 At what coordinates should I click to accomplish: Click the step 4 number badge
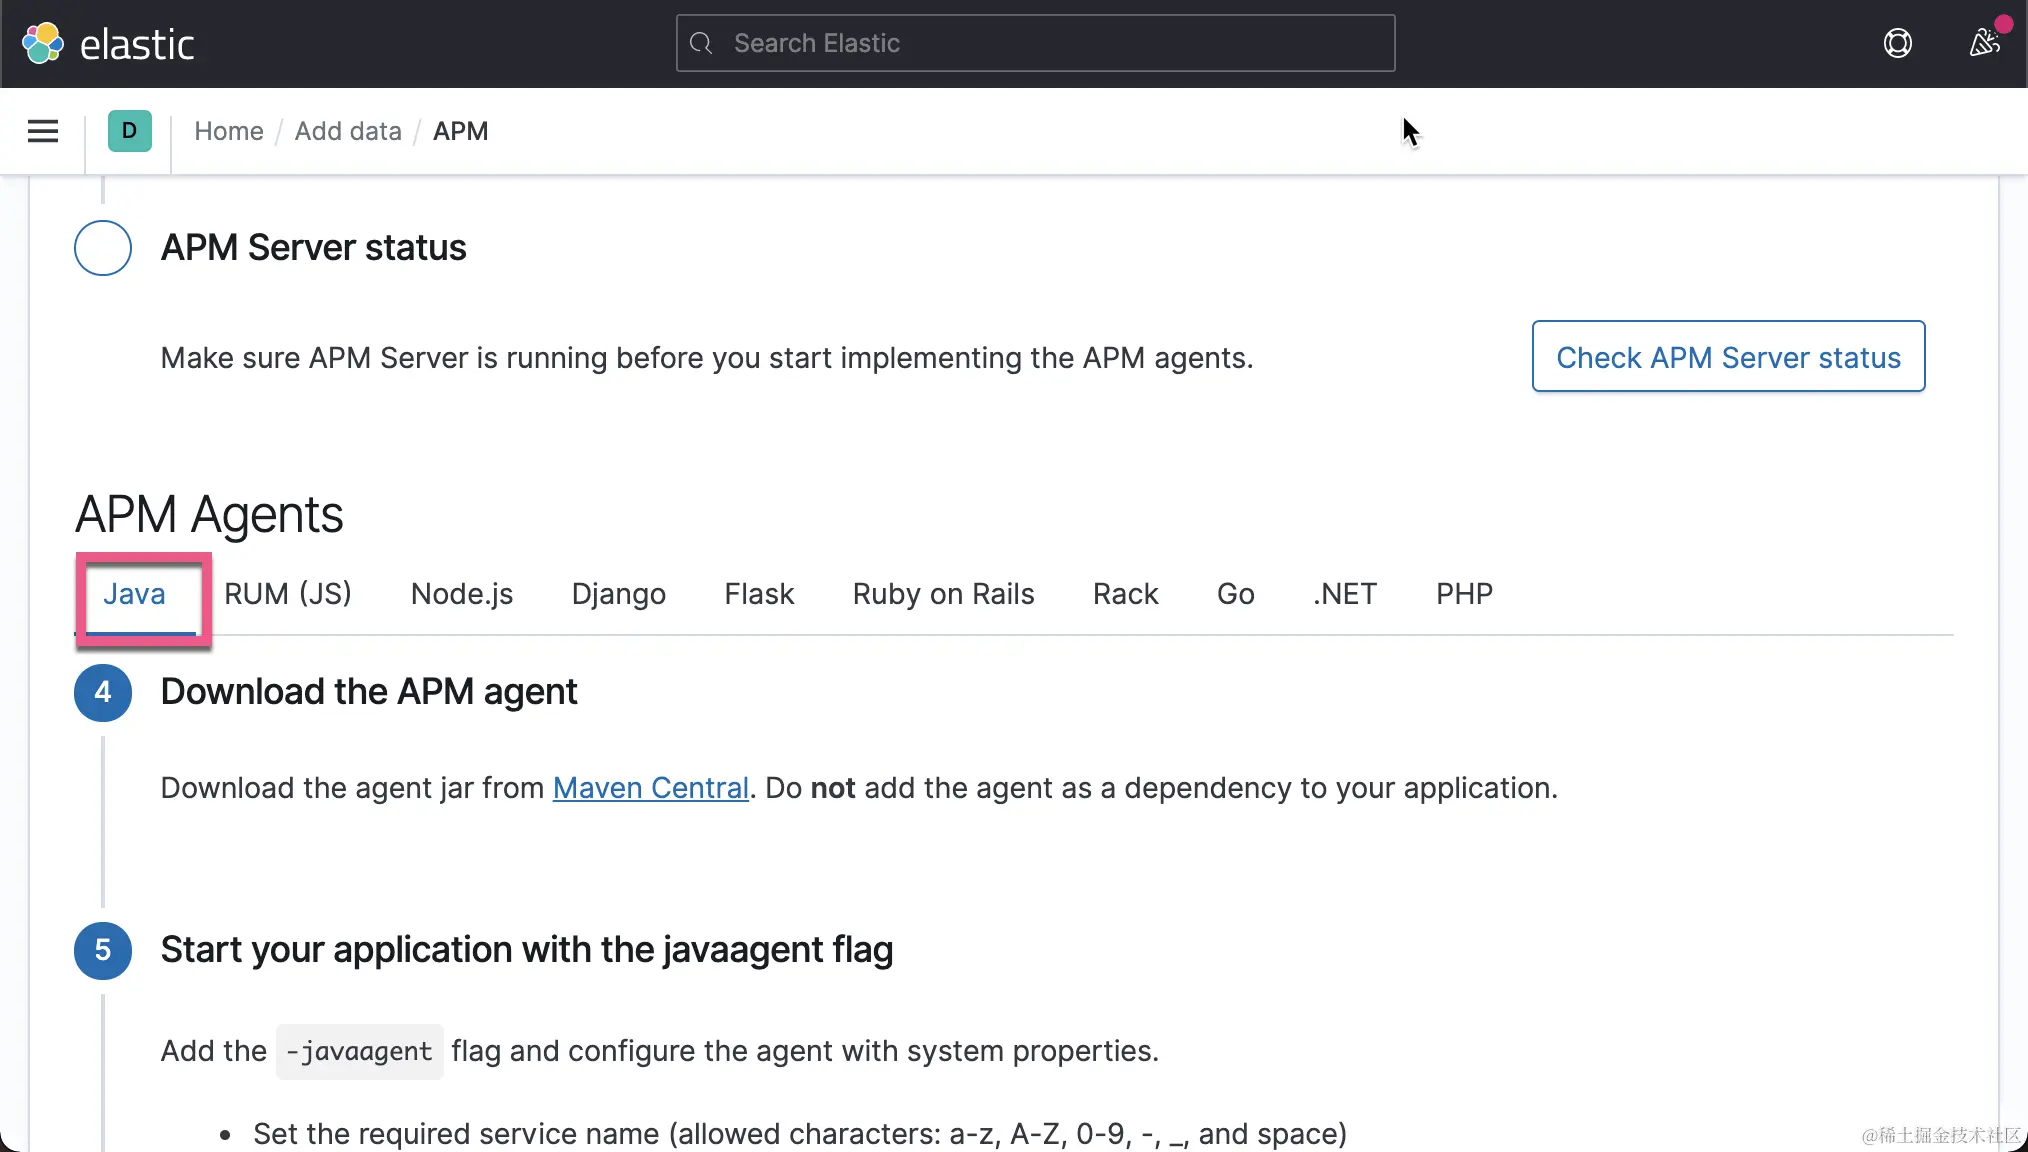tap(103, 692)
